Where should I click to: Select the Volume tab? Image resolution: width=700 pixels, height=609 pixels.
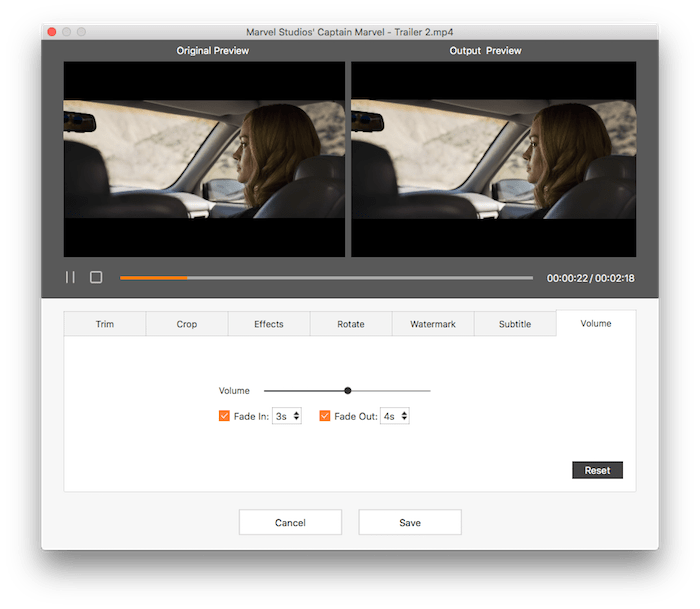(596, 323)
